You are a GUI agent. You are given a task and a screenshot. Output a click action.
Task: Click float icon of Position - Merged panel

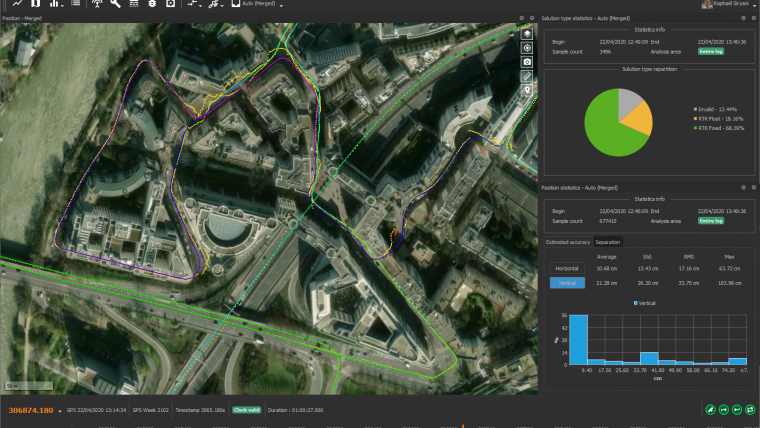click(522, 18)
